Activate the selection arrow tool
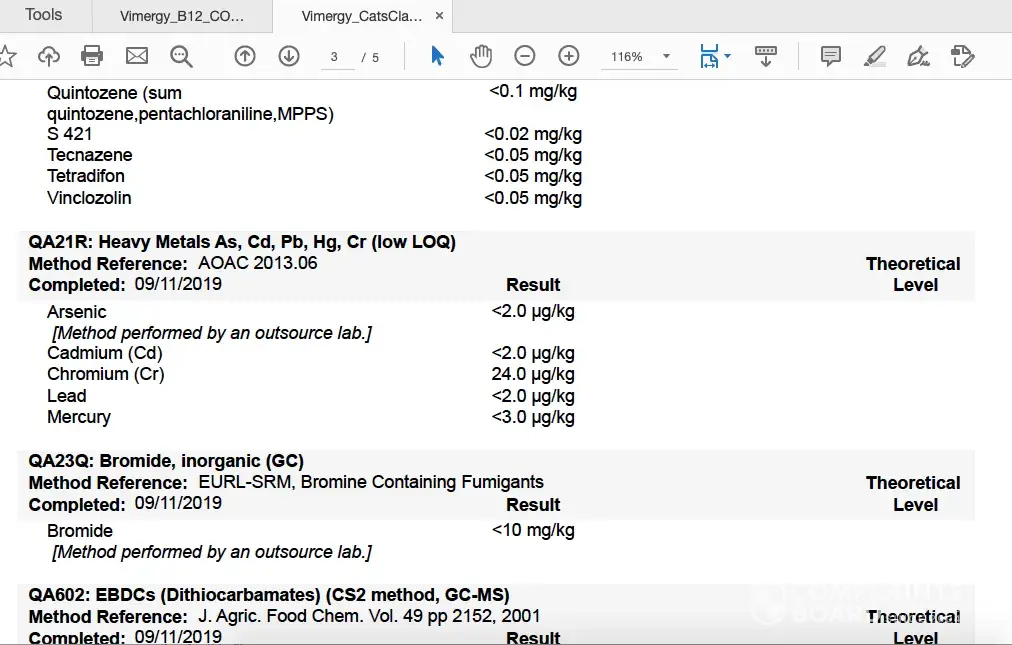Image resolution: width=1012 pixels, height=645 pixels. [x=437, y=56]
